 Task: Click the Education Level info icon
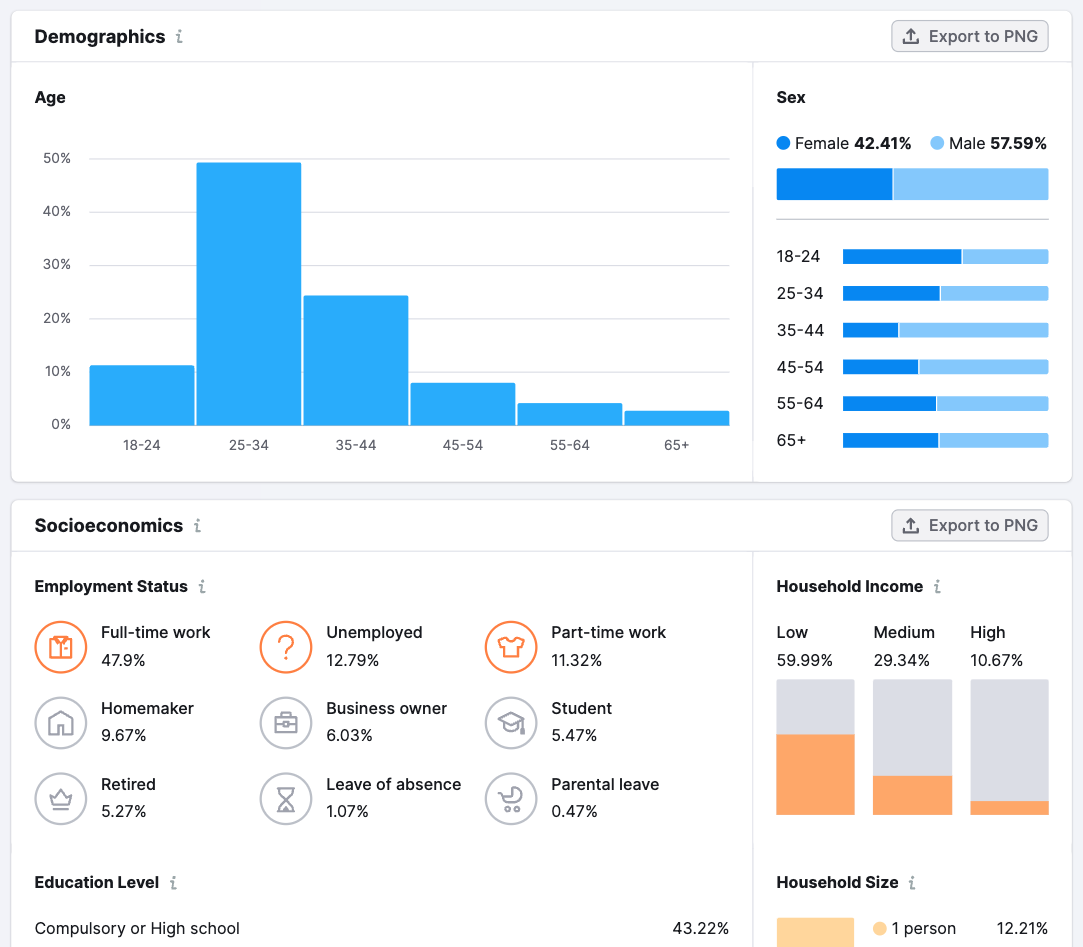pos(173,883)
